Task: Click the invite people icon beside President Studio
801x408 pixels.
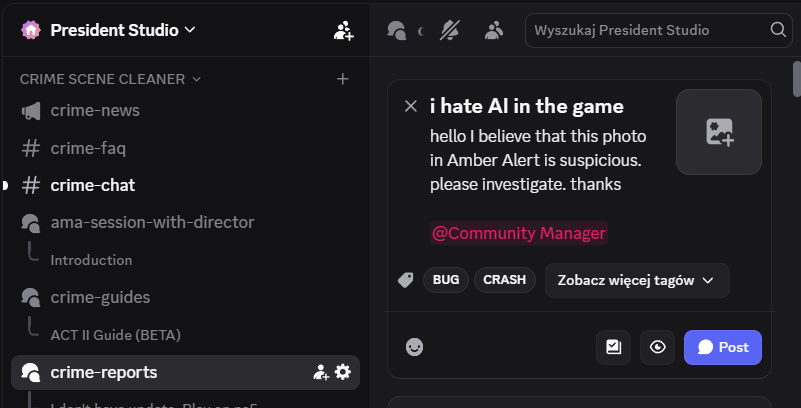Action: 343,30
